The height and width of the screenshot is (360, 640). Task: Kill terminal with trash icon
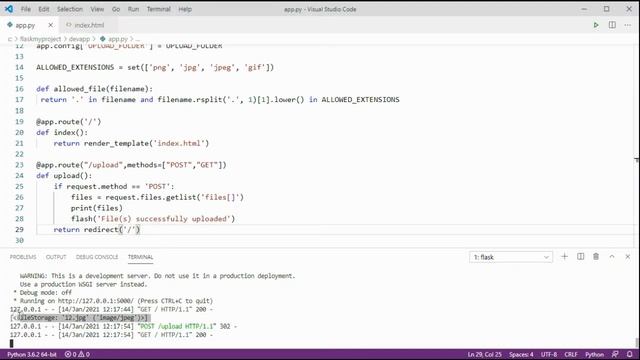coord(596,257)
